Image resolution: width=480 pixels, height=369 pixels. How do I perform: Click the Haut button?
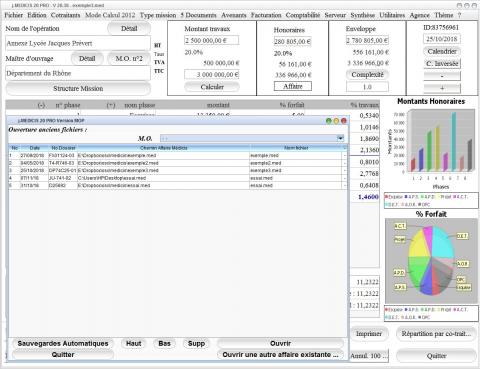point(133,343)
